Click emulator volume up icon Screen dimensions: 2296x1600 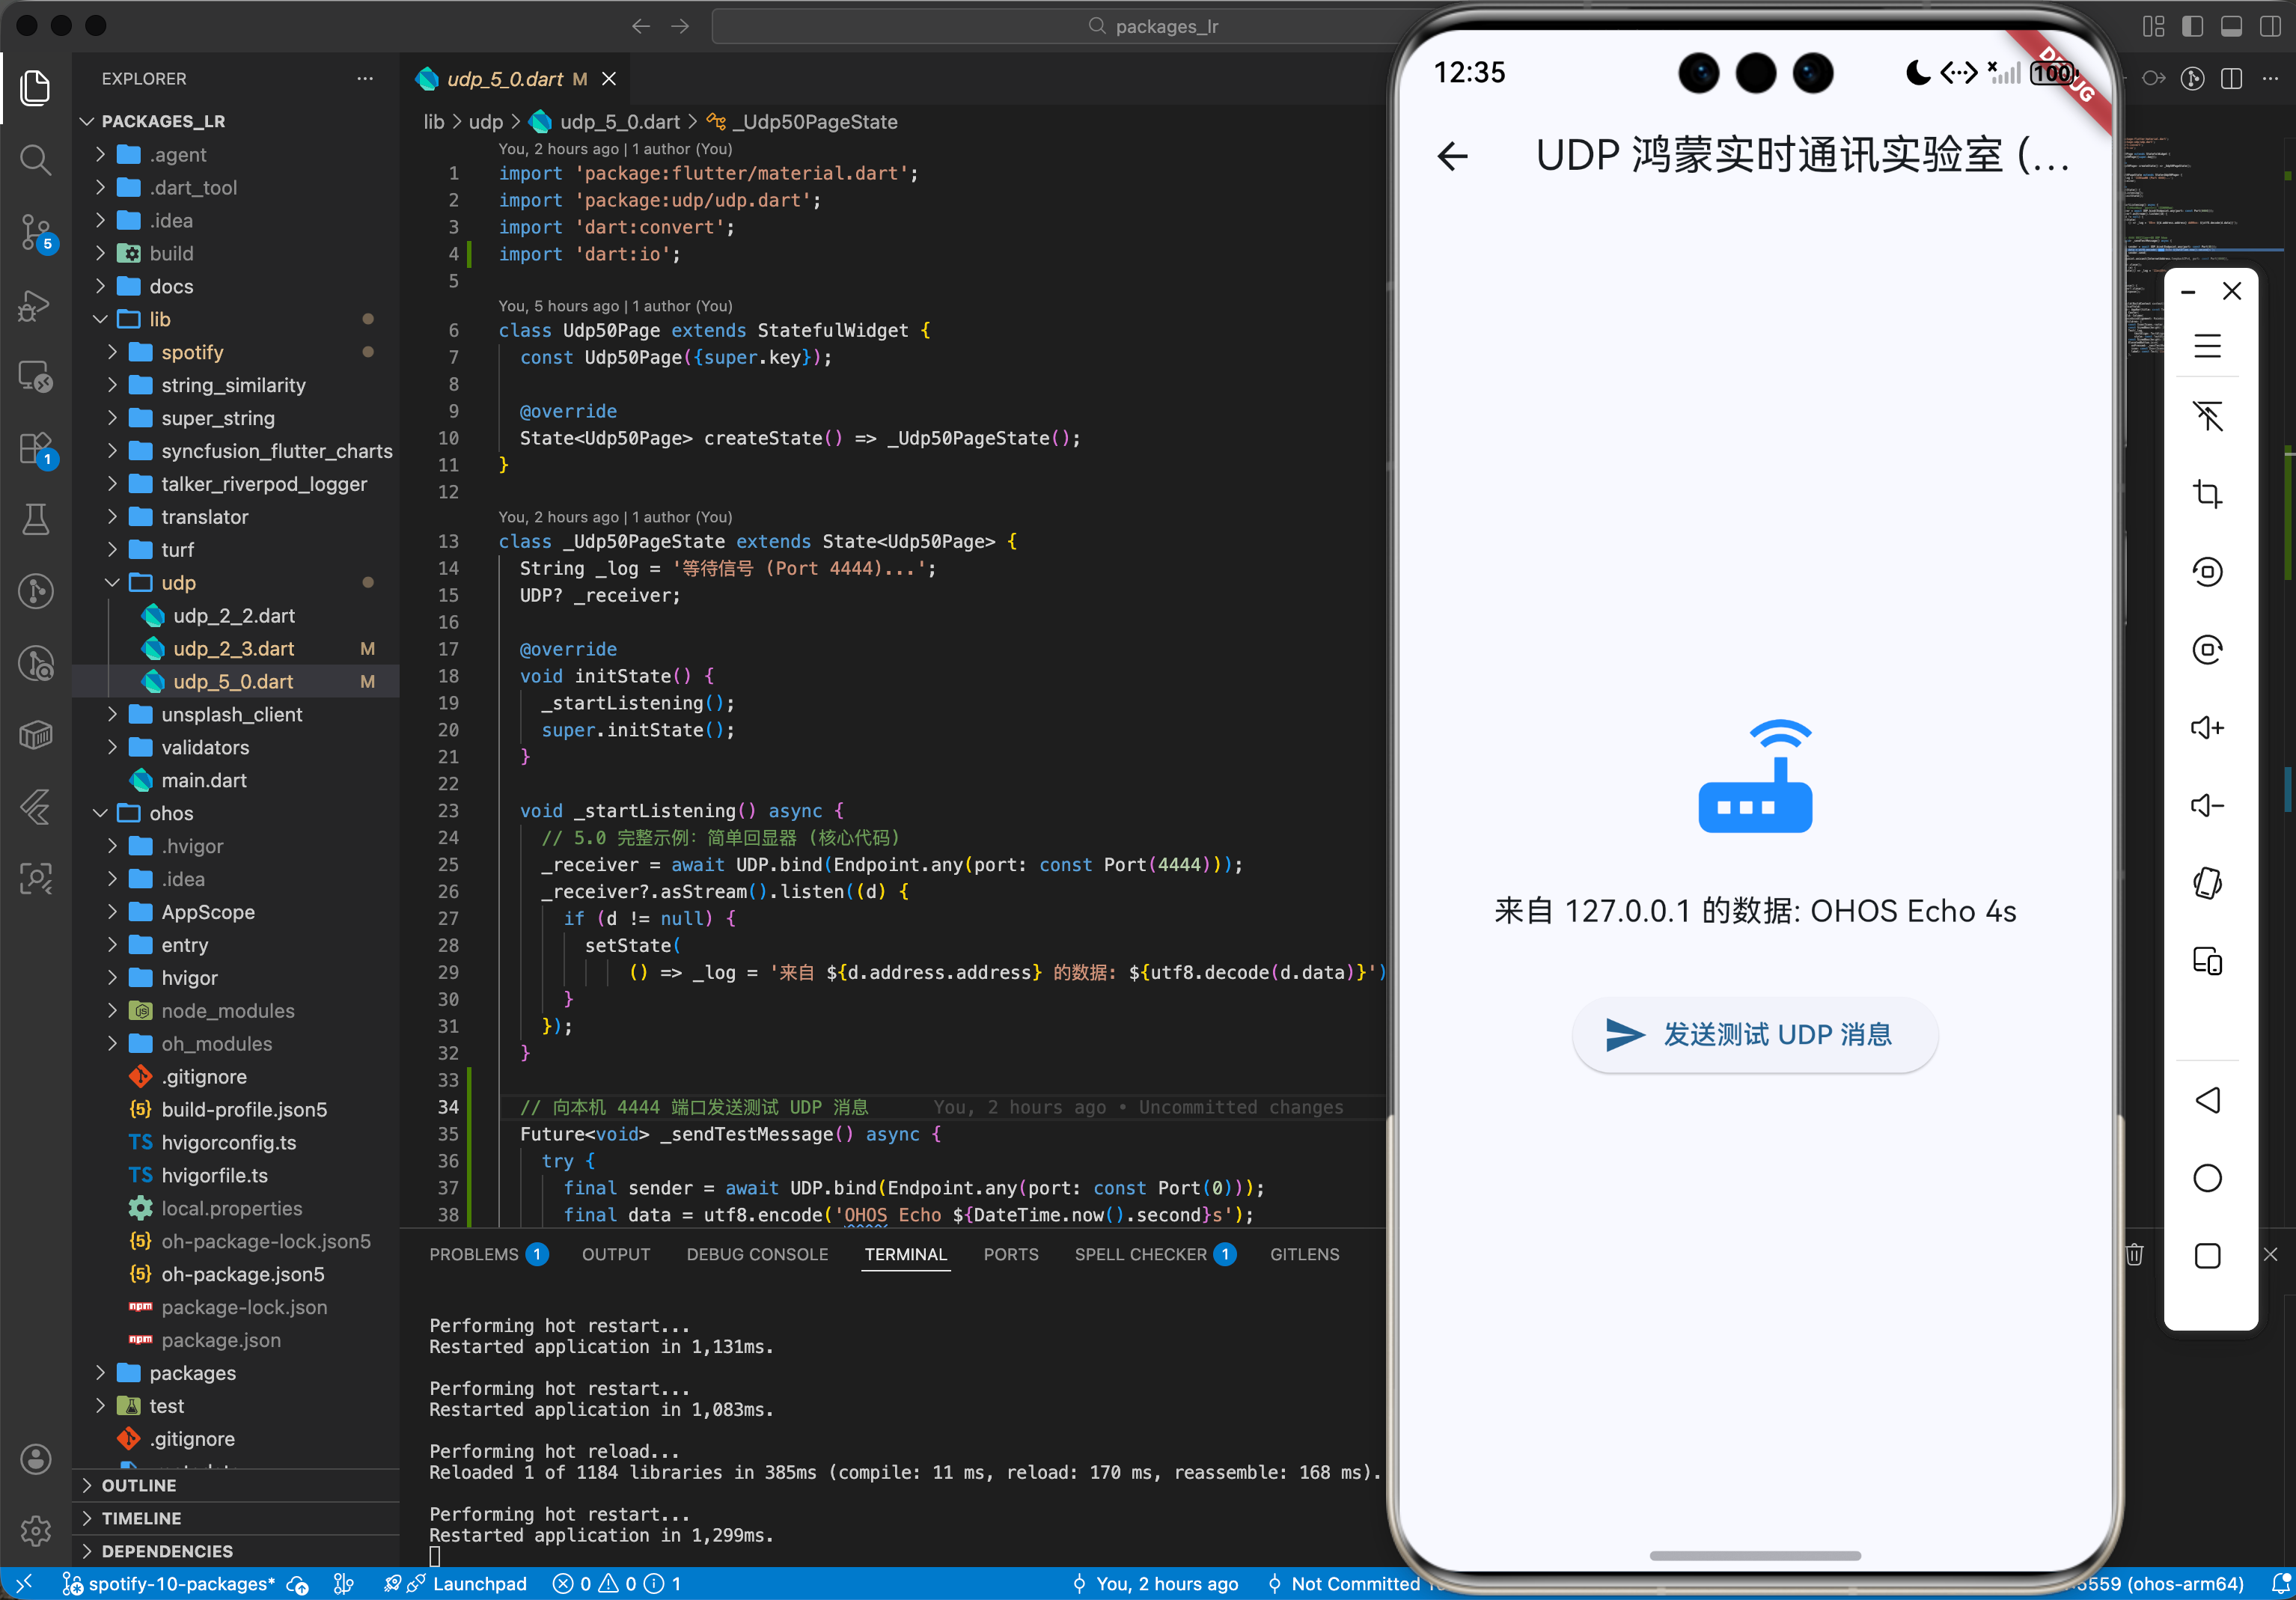tap(2207, 727)
